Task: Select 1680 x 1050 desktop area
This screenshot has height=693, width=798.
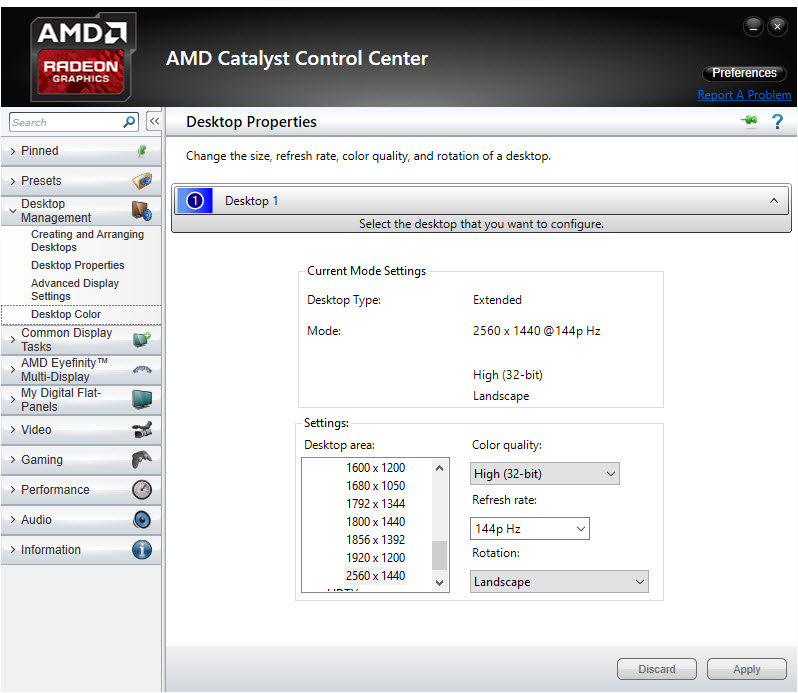Action: point(376,486)
